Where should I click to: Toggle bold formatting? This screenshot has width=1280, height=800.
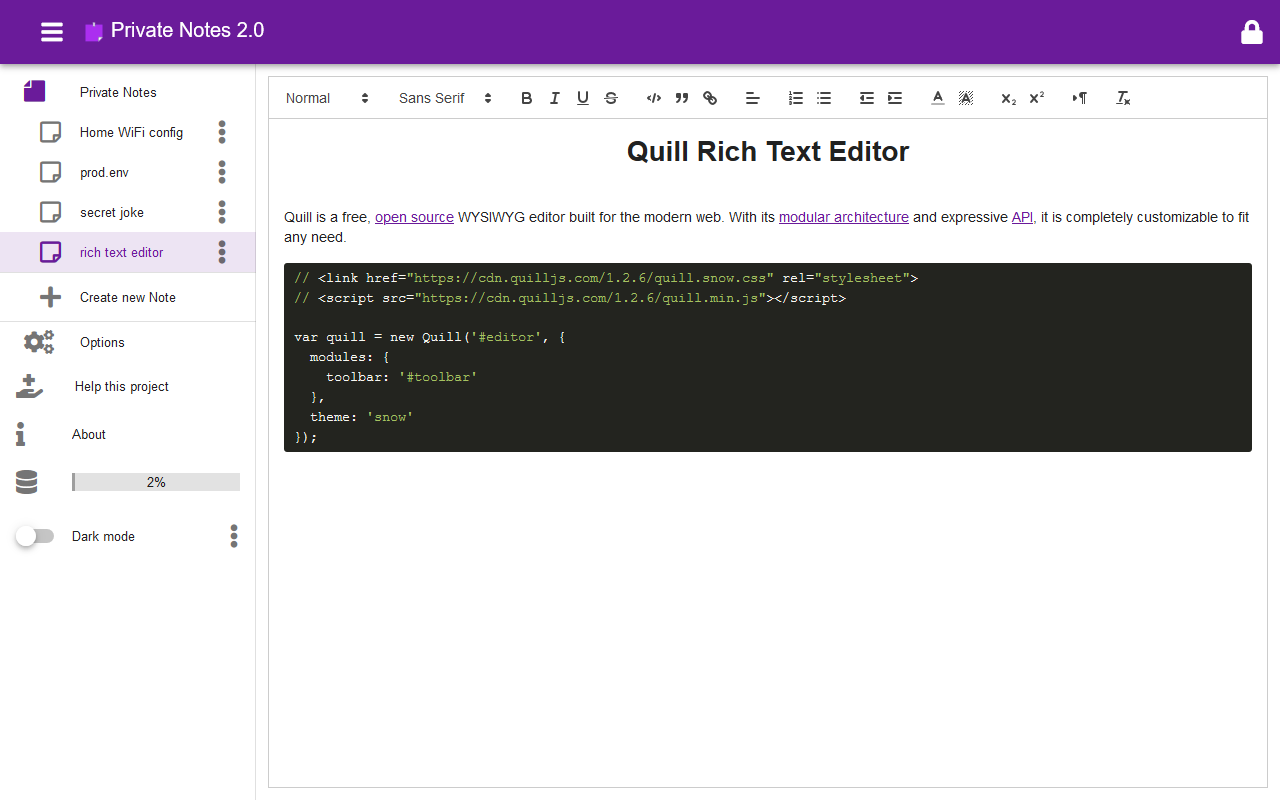tap(527, 98)
